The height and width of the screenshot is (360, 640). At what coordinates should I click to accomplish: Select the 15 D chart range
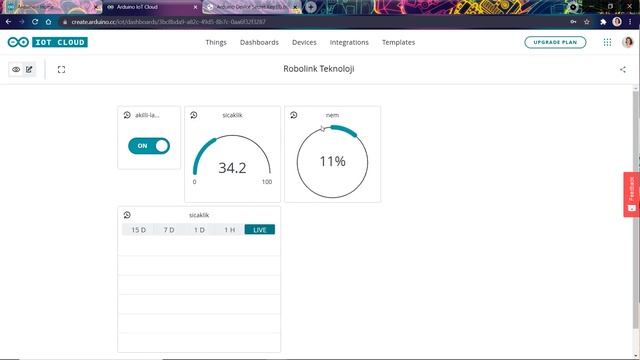coord(138,230)
